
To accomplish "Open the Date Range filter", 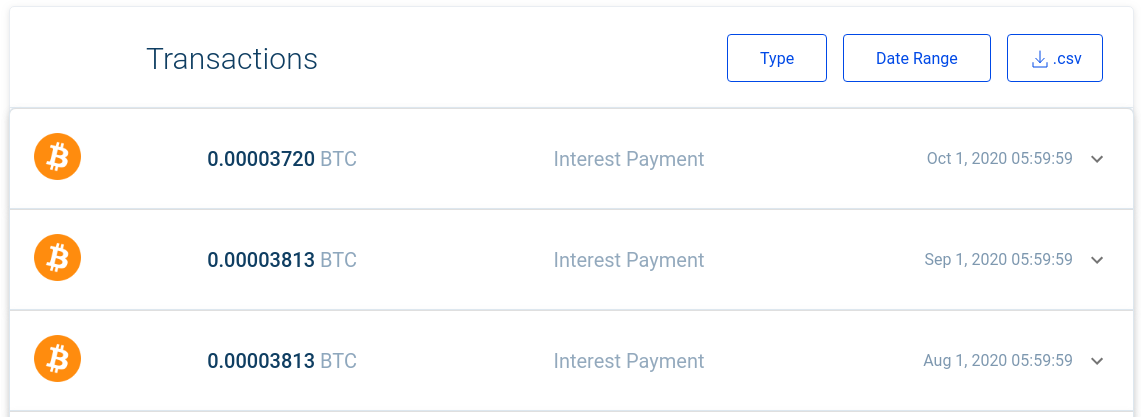I will [x=916, y=58].
